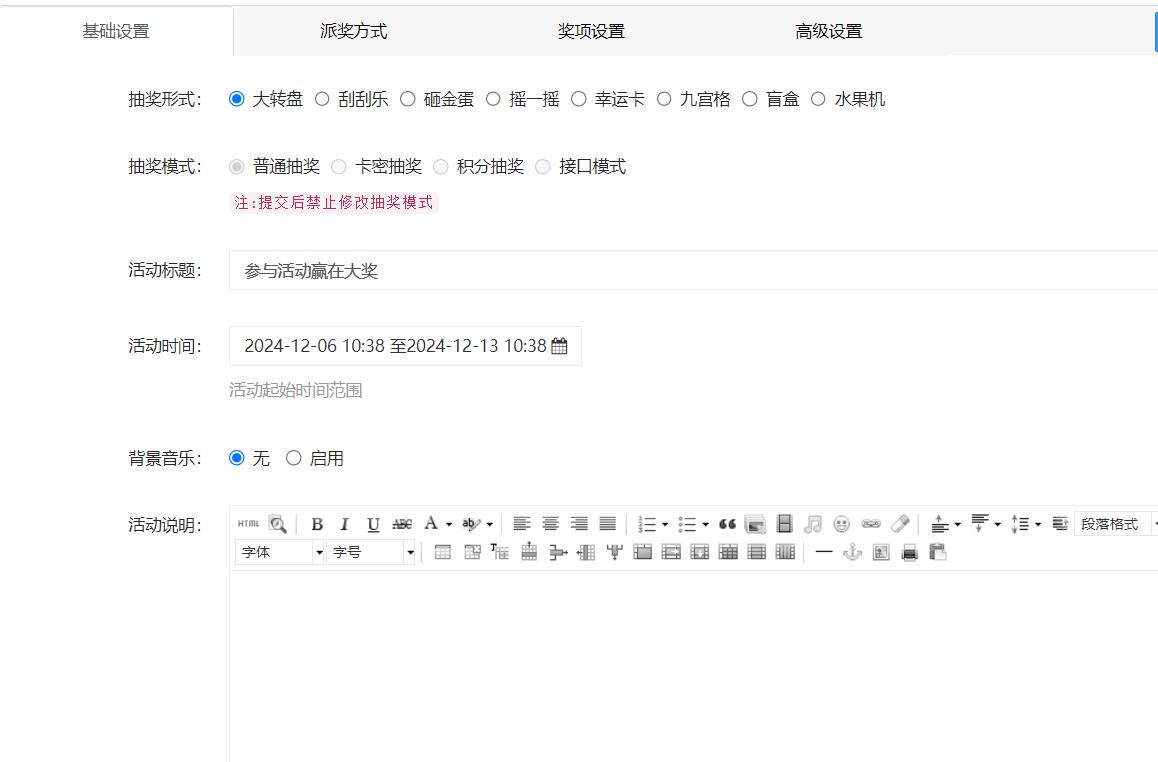Switch to 高级设置 tab
Viewport: 1158px width, 762px height.
click(x=829, y=31)
